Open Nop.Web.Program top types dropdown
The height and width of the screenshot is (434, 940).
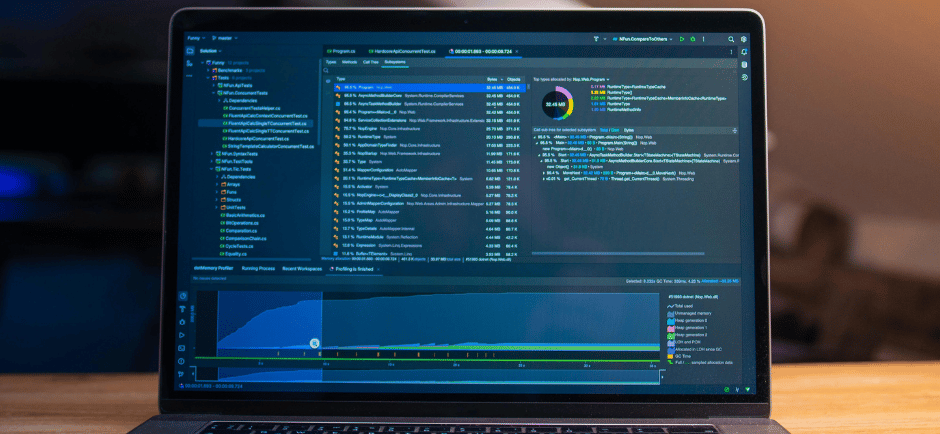pos(590,79)
